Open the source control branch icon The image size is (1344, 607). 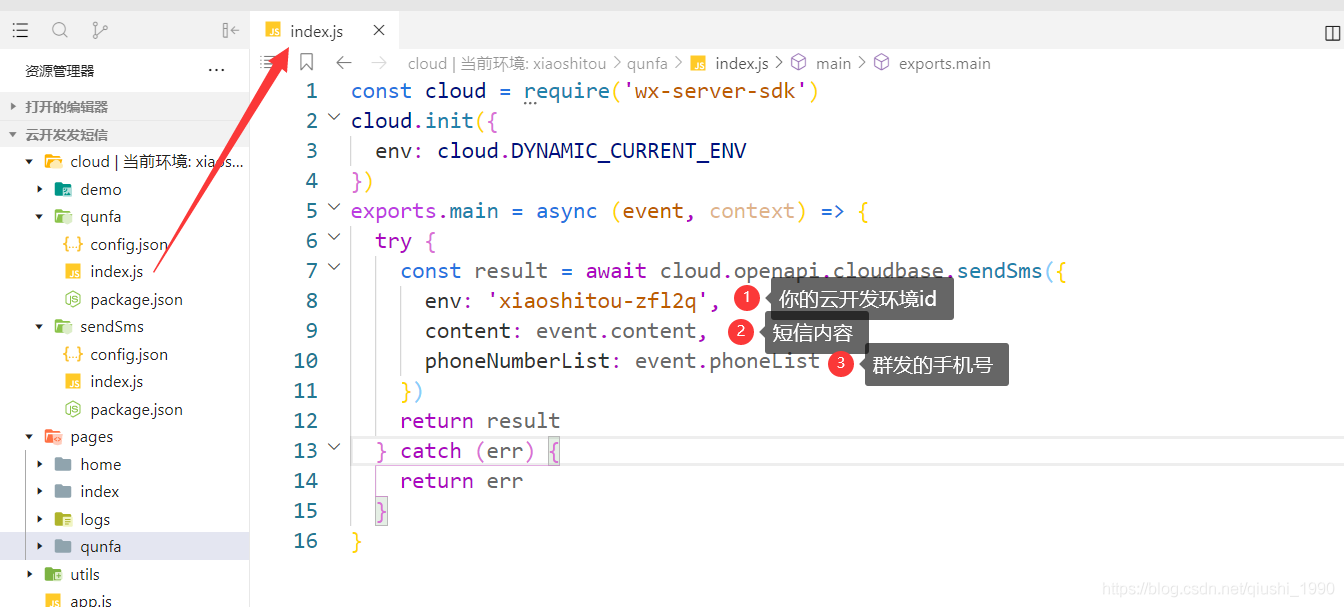[99, 30]
